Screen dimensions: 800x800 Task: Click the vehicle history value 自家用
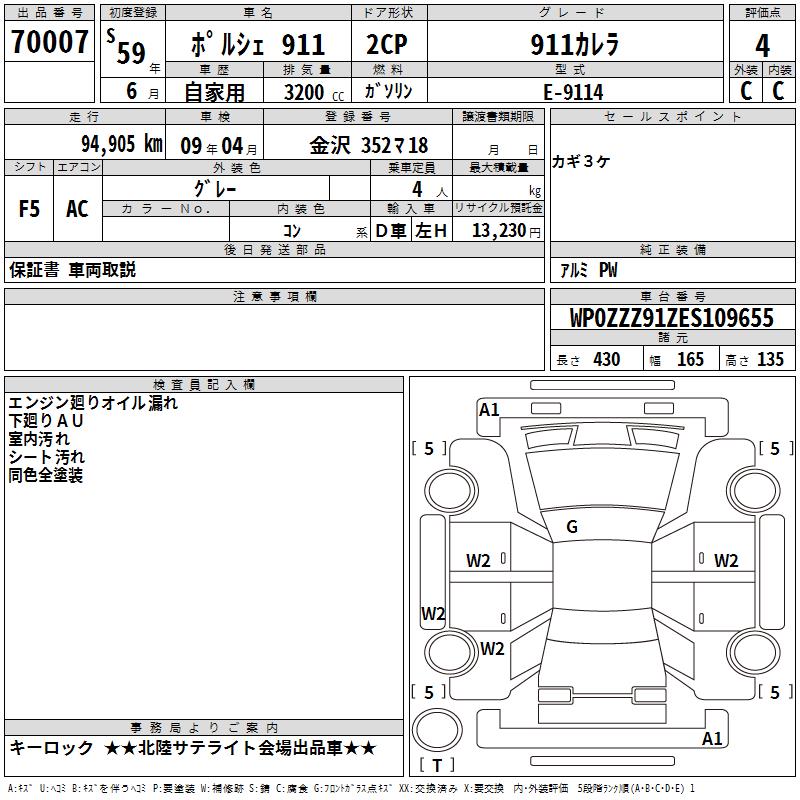214,92
